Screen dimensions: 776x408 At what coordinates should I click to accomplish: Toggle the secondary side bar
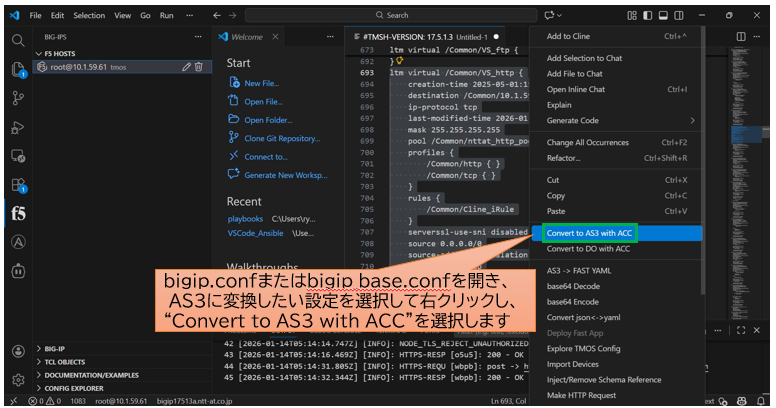click(679, 15)
